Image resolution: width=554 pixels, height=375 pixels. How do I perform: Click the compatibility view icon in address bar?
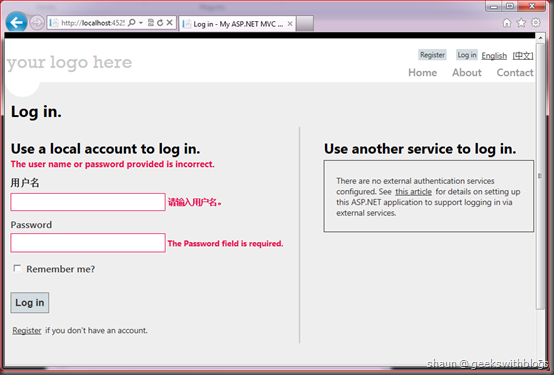point(151,23)
